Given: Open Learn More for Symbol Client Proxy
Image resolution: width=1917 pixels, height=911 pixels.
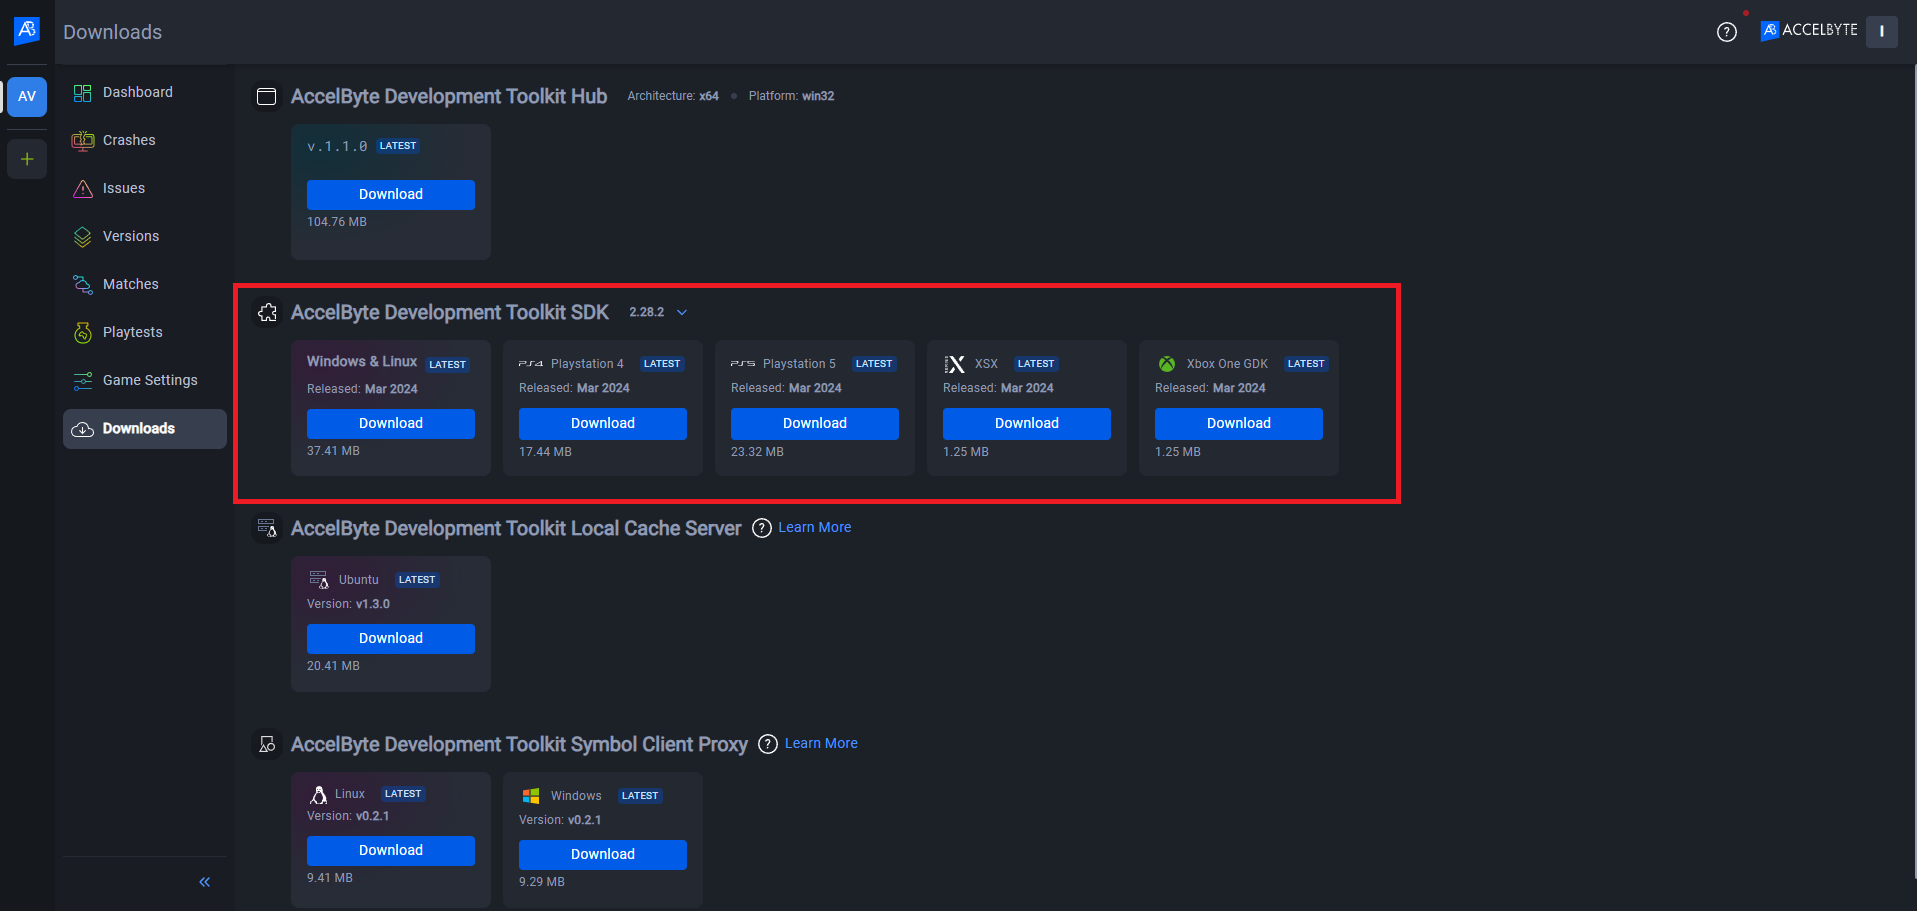Looking at the screenshot, I should (x=821, y=744).
